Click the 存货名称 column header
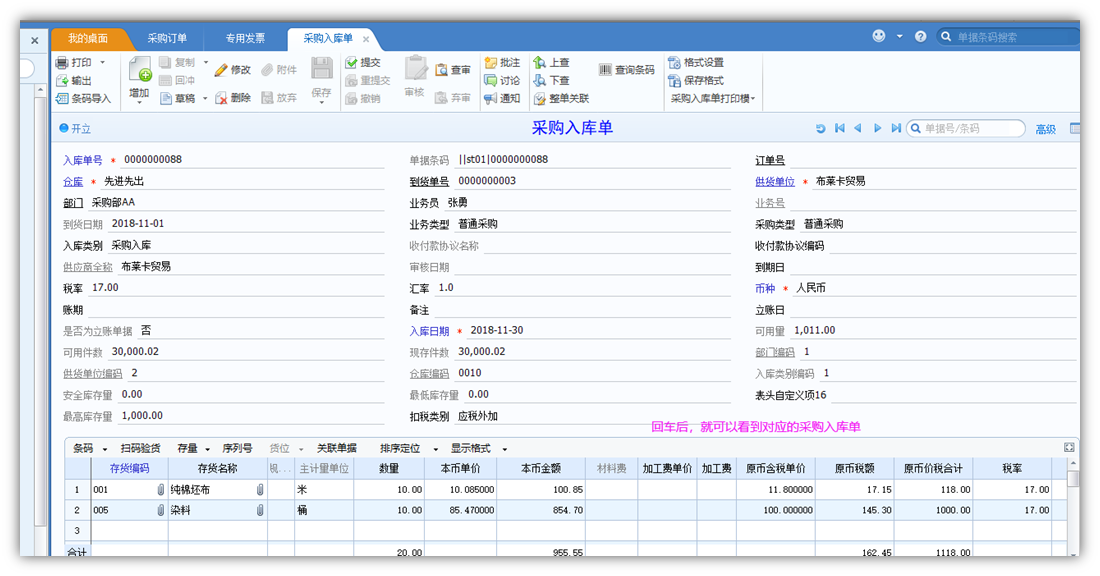 (217, 469)
